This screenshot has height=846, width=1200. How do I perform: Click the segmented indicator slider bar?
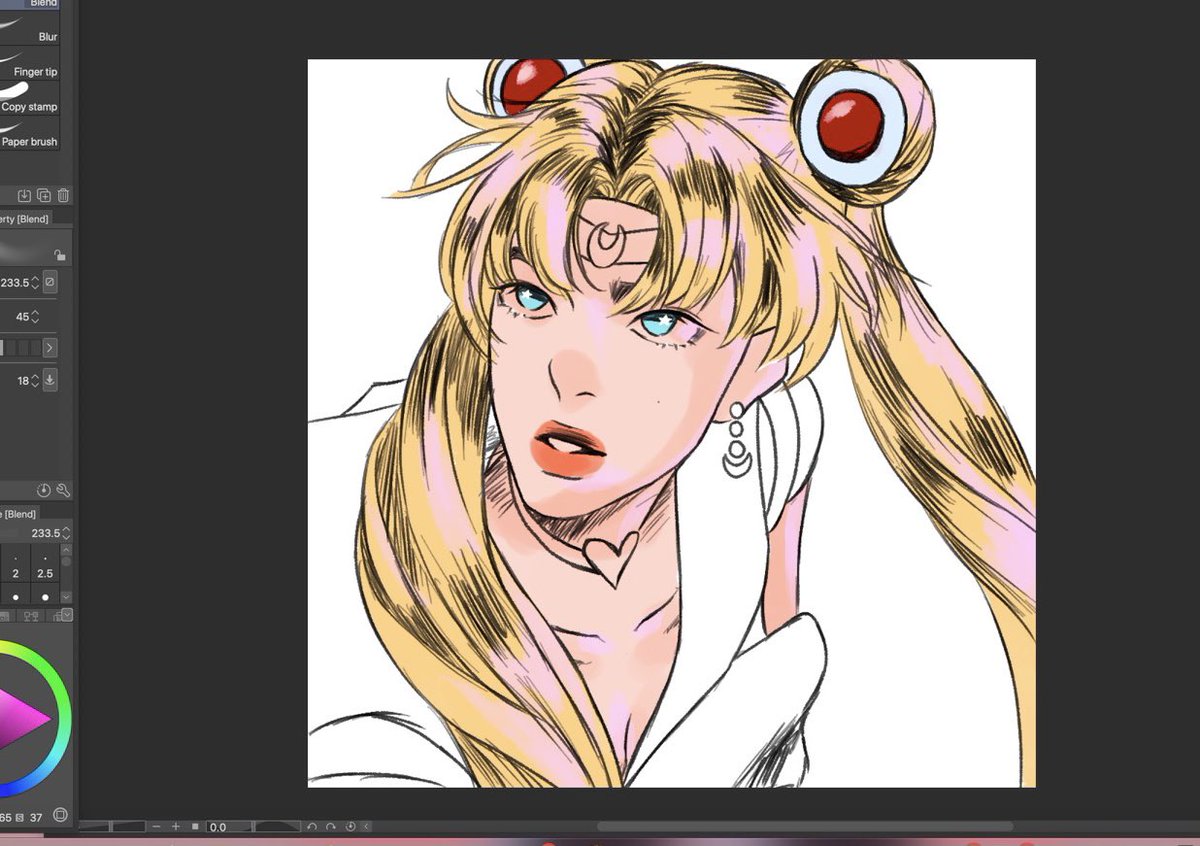(x=20, y=347)
